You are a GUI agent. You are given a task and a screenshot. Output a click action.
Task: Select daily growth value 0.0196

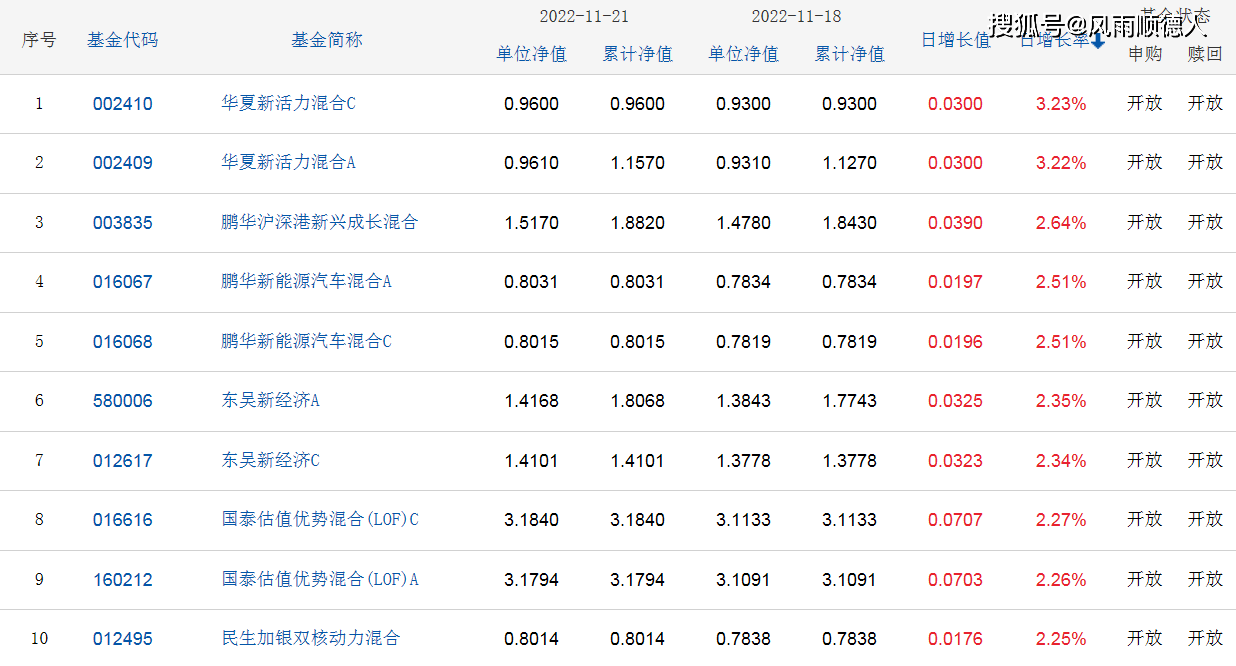(x=955, y=342)
